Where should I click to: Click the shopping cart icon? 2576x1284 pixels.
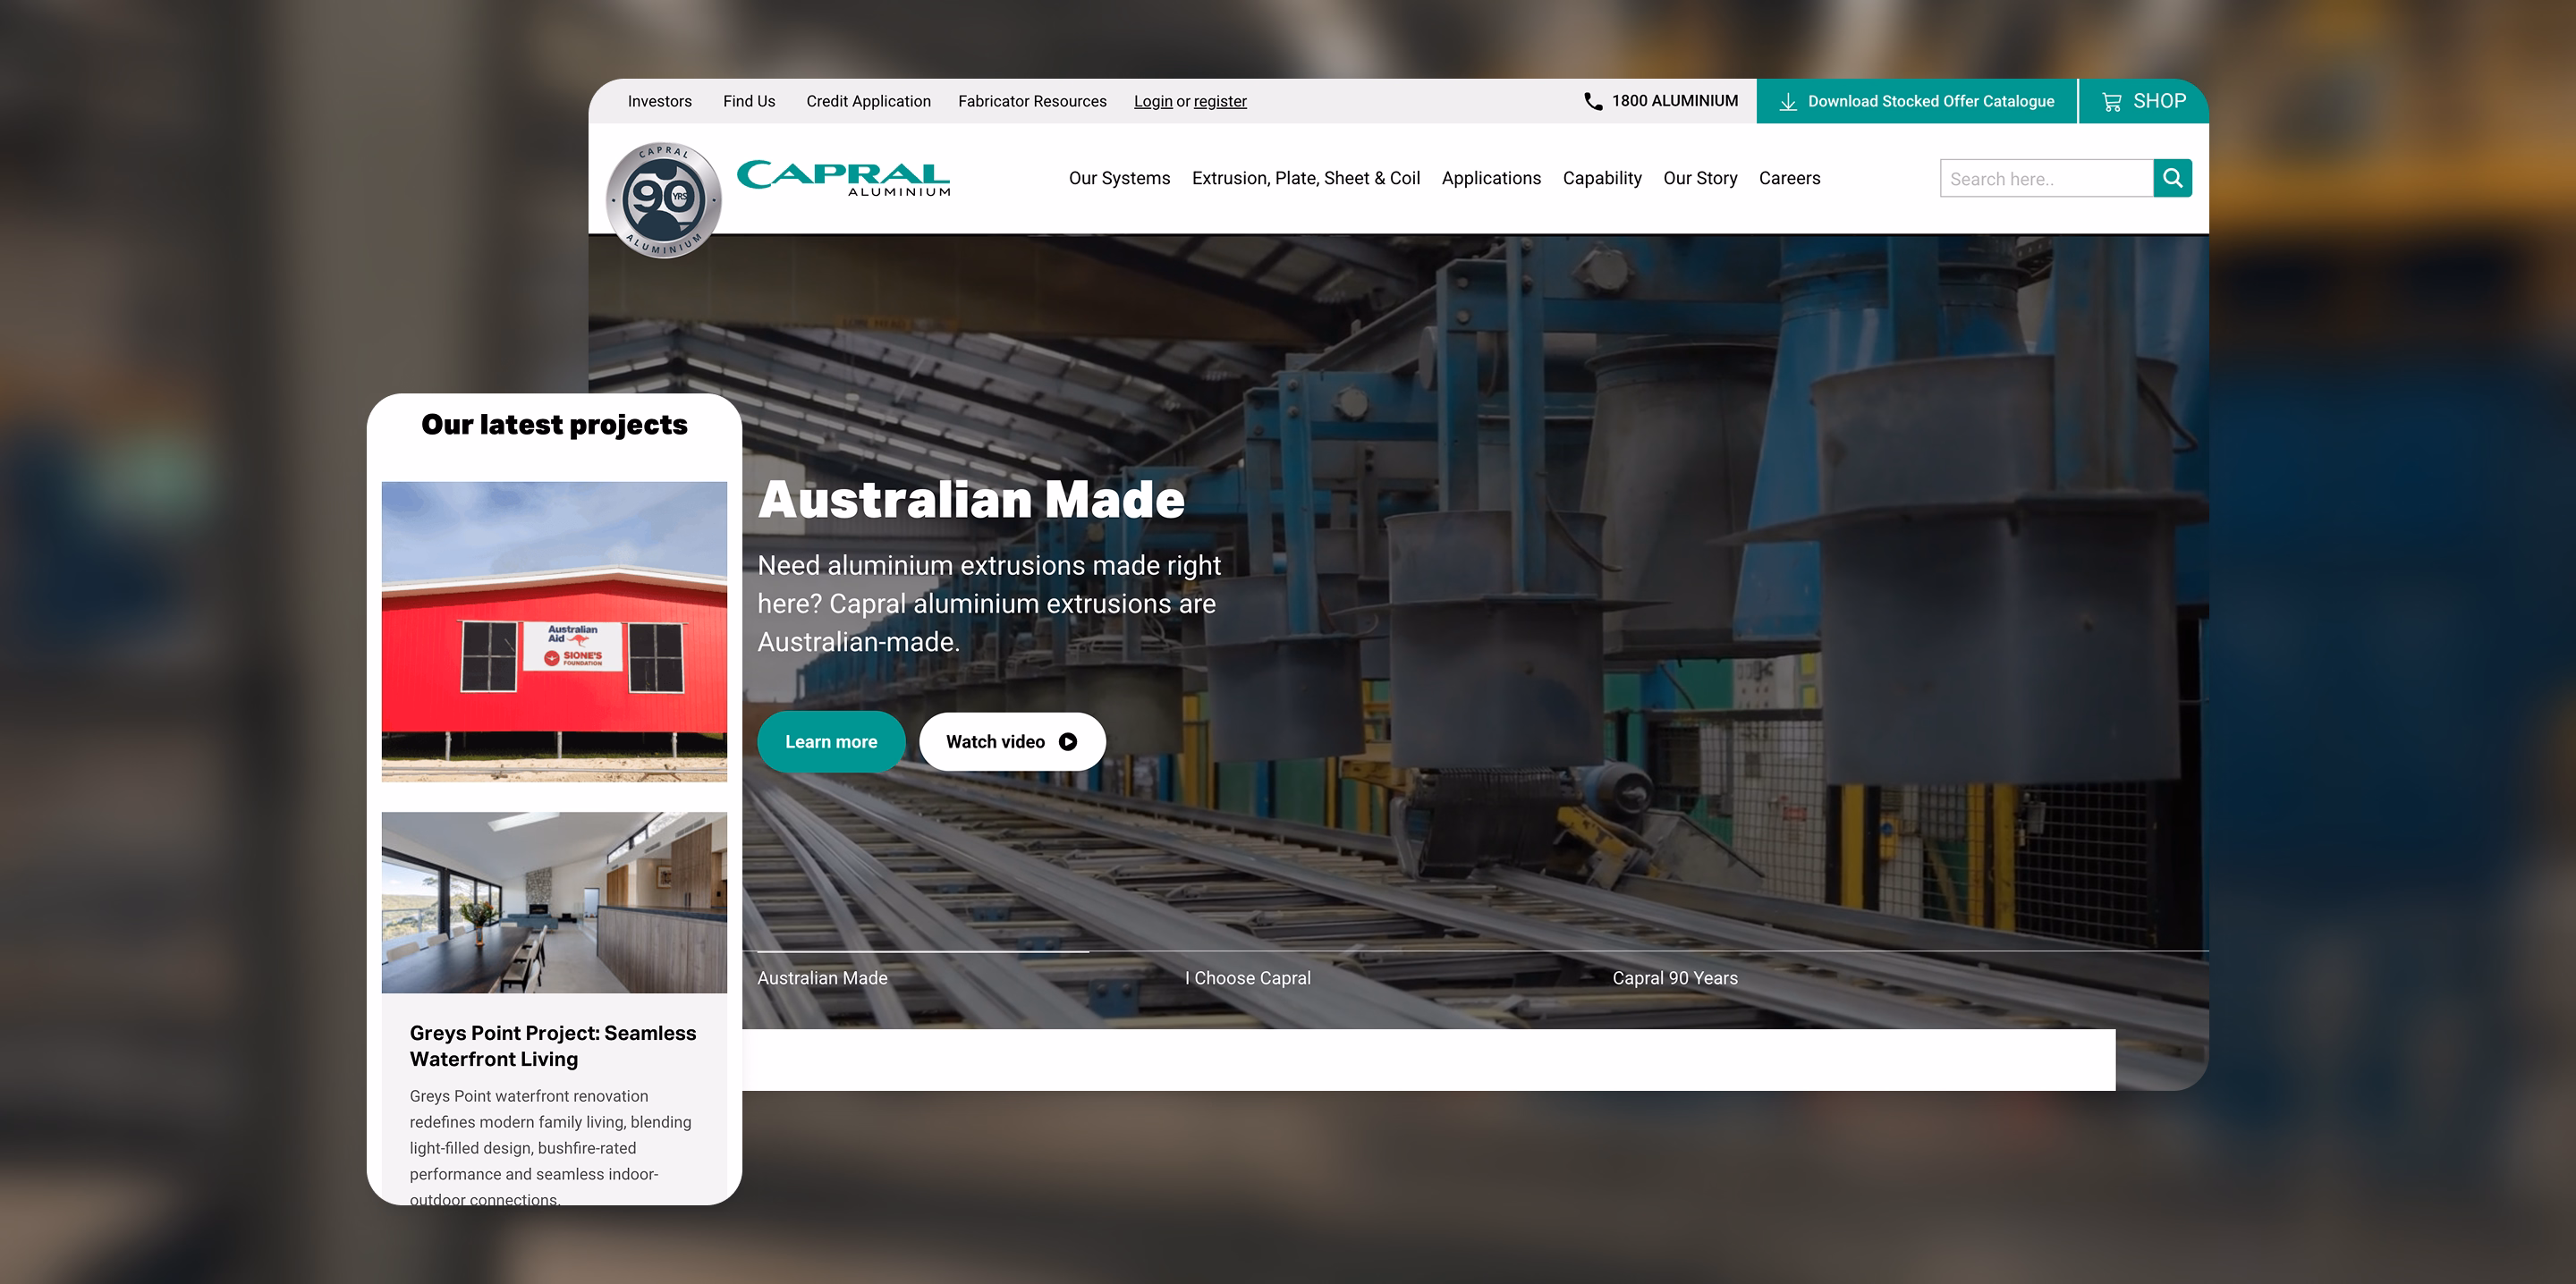2111,102
